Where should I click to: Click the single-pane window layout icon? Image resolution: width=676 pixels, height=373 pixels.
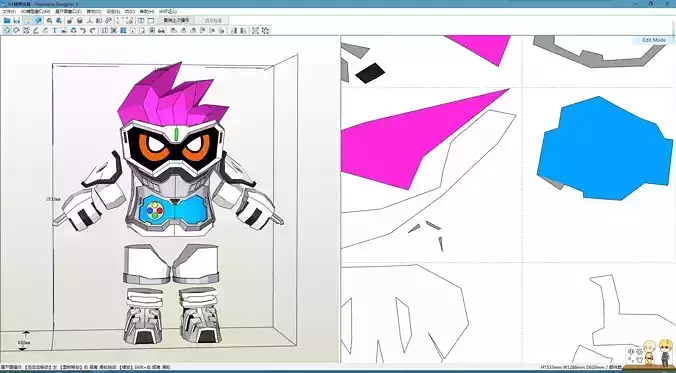pyautogui.click(x=151, y=20)
